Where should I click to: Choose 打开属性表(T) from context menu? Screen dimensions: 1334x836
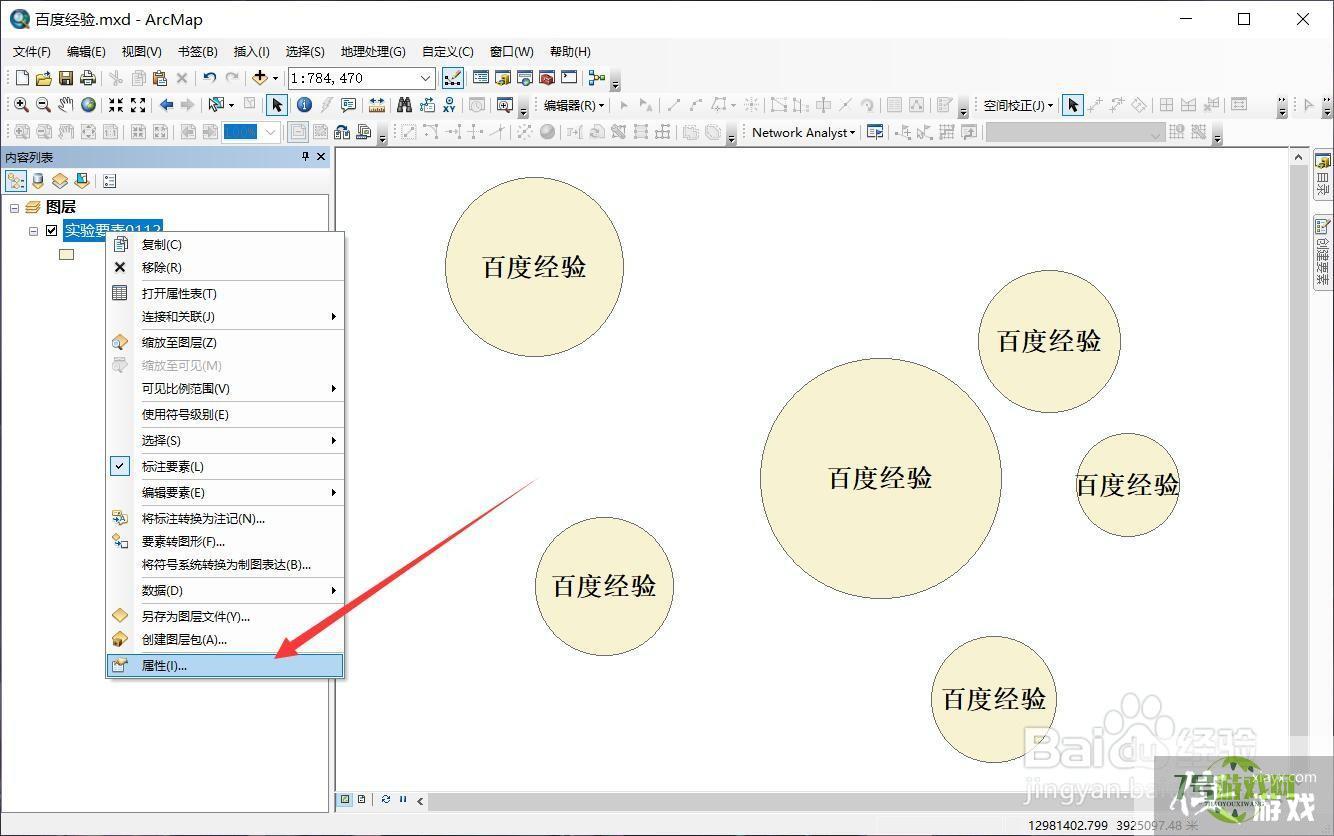click(225, 293)
